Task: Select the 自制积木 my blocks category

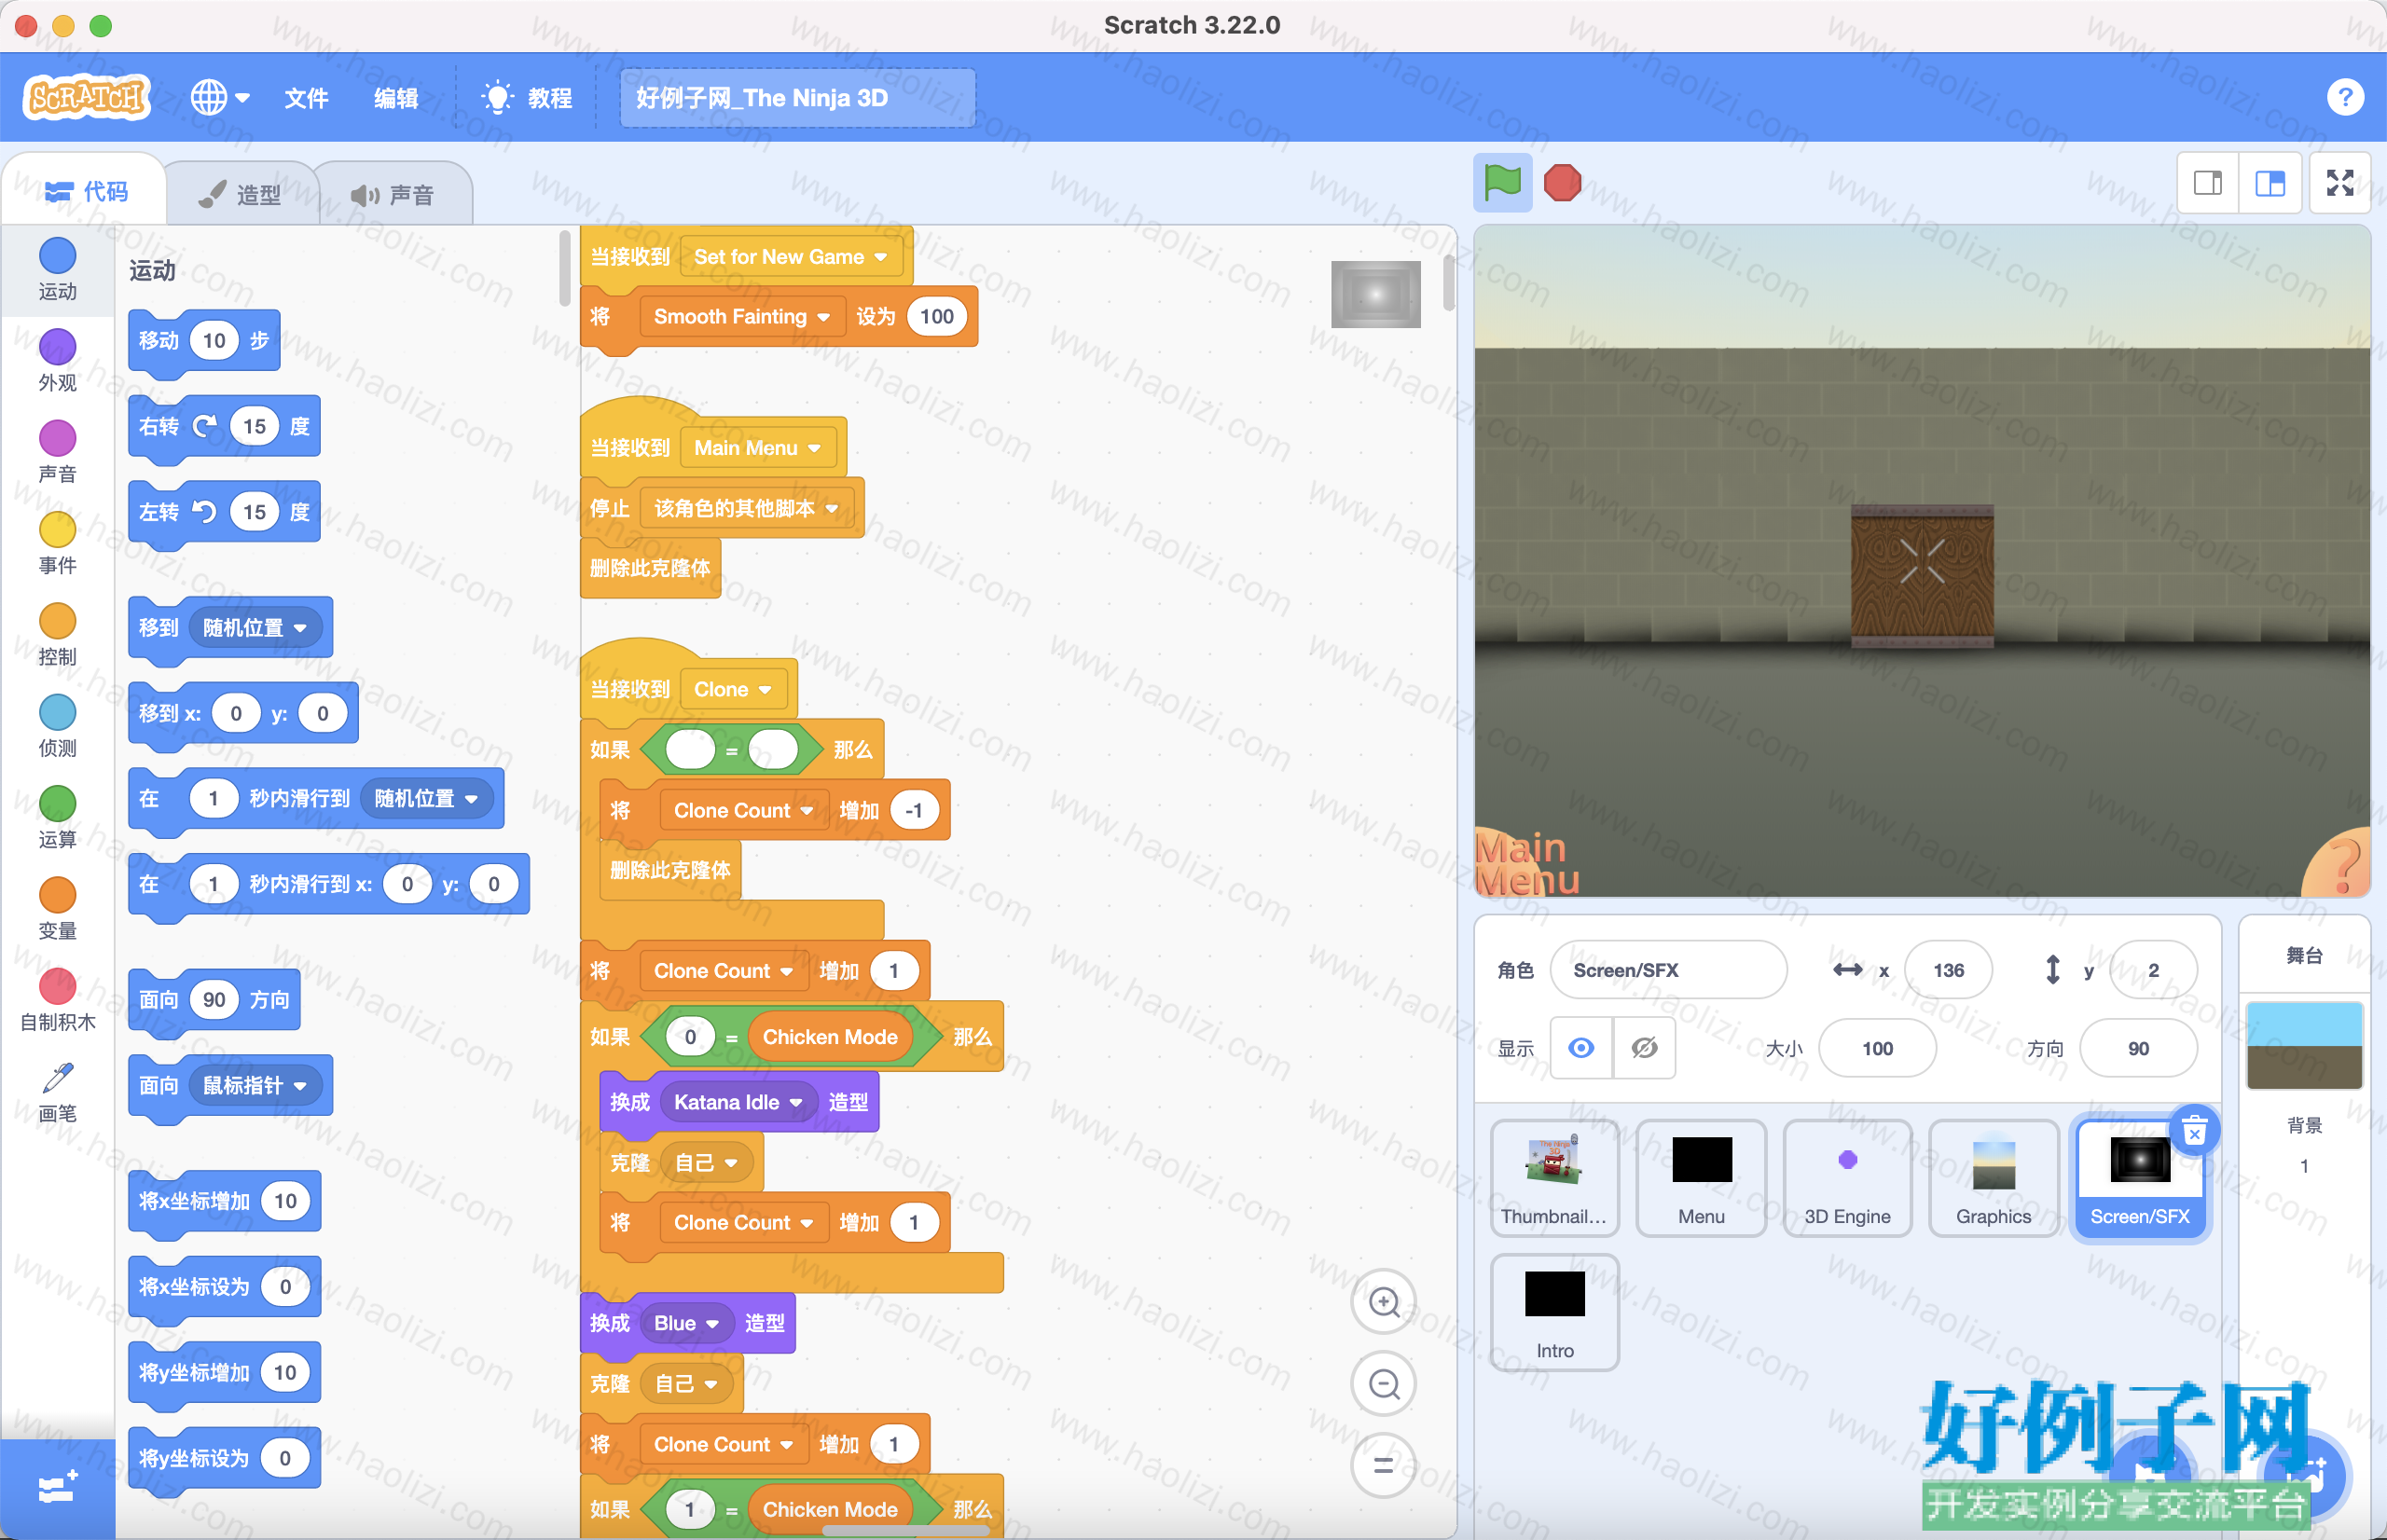Action: pos(57,1000)
